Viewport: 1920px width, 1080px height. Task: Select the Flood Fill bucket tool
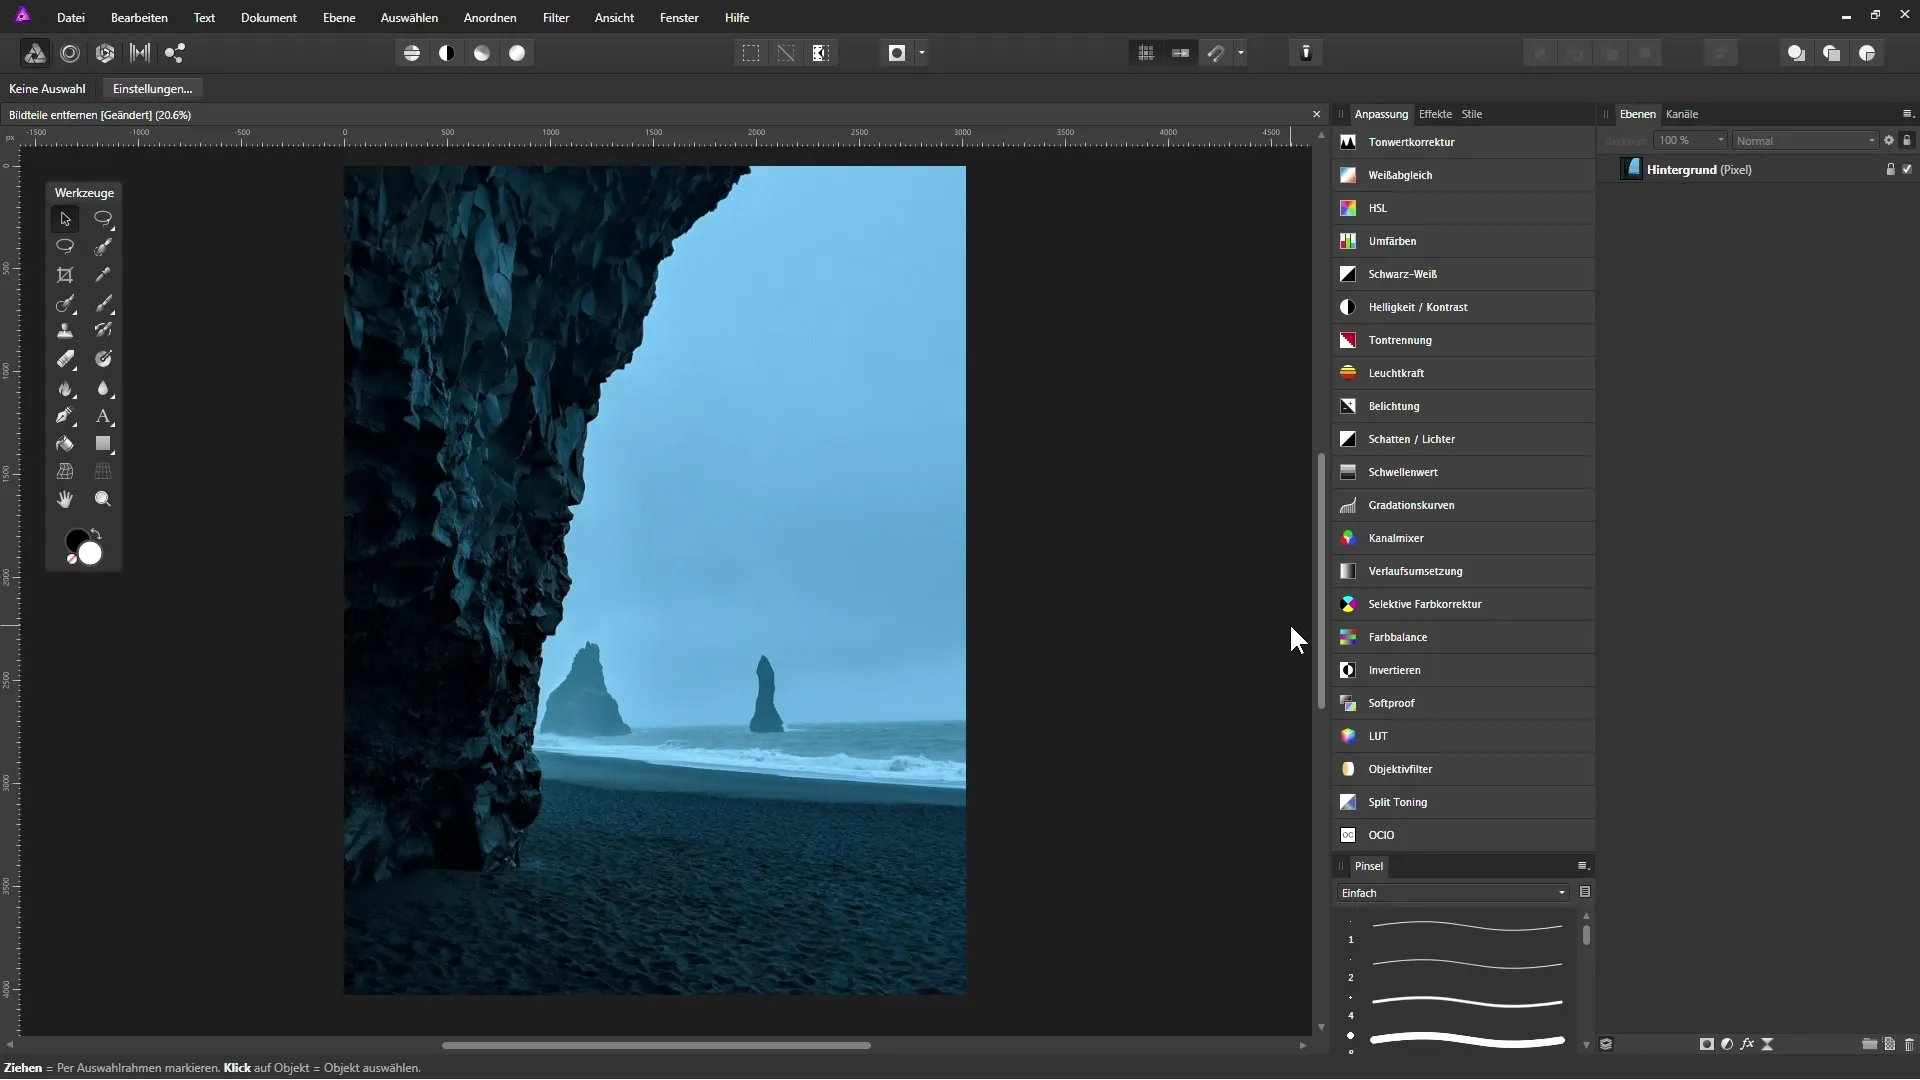[65, 444]
